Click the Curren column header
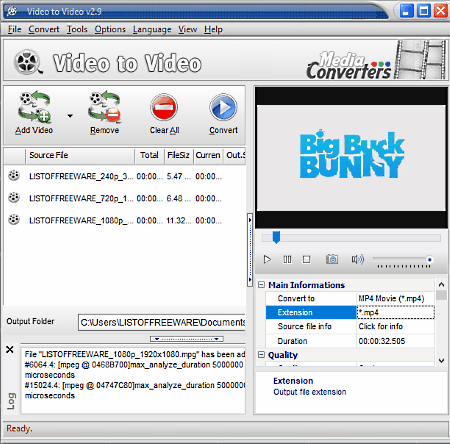This screenshot has height=444, width=450. (x=208, y=155)
